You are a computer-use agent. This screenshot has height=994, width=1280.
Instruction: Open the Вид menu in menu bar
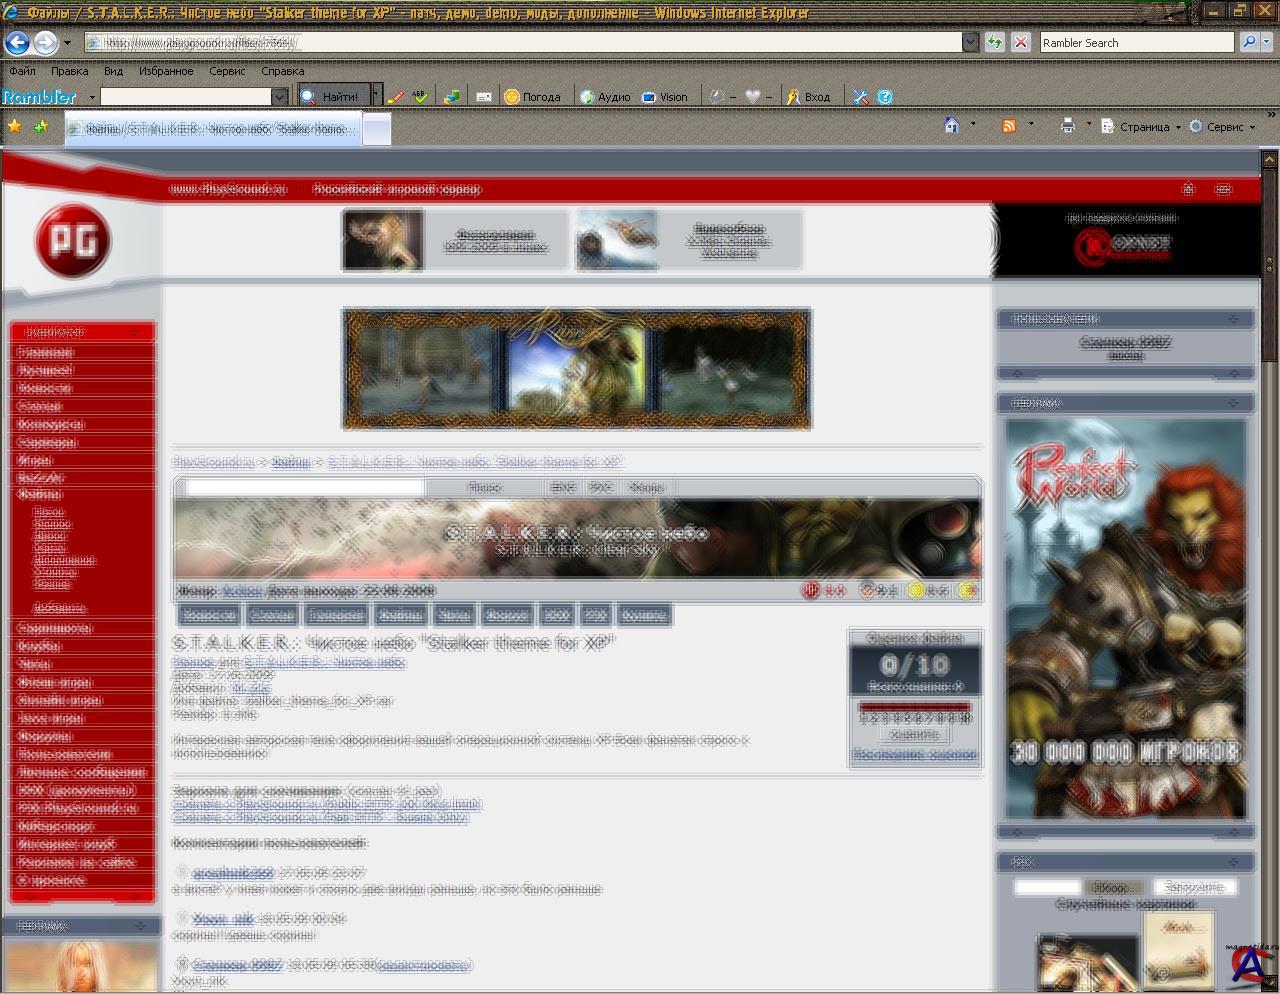point(114,71)
